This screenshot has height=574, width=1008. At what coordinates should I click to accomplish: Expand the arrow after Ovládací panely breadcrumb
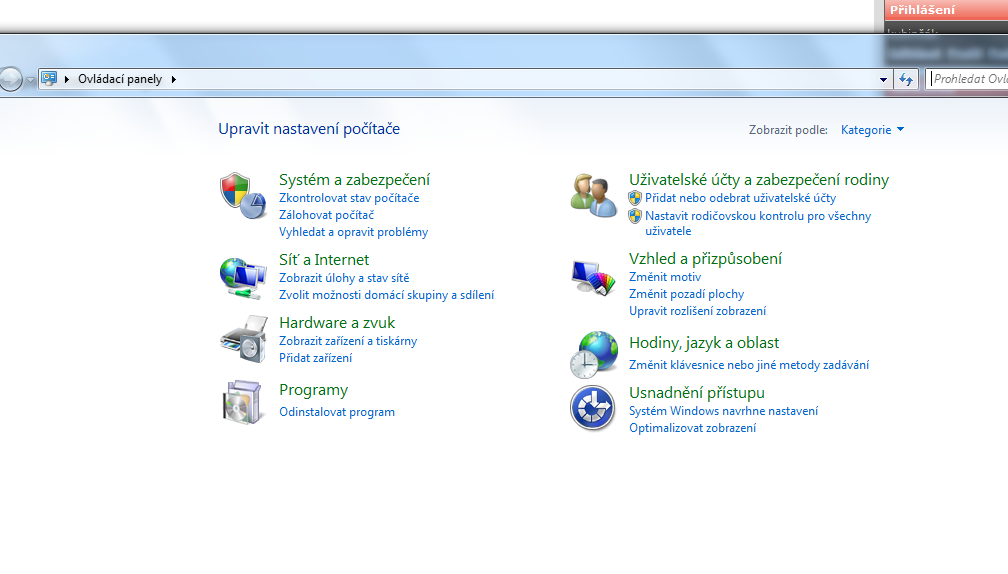[174, 79]
